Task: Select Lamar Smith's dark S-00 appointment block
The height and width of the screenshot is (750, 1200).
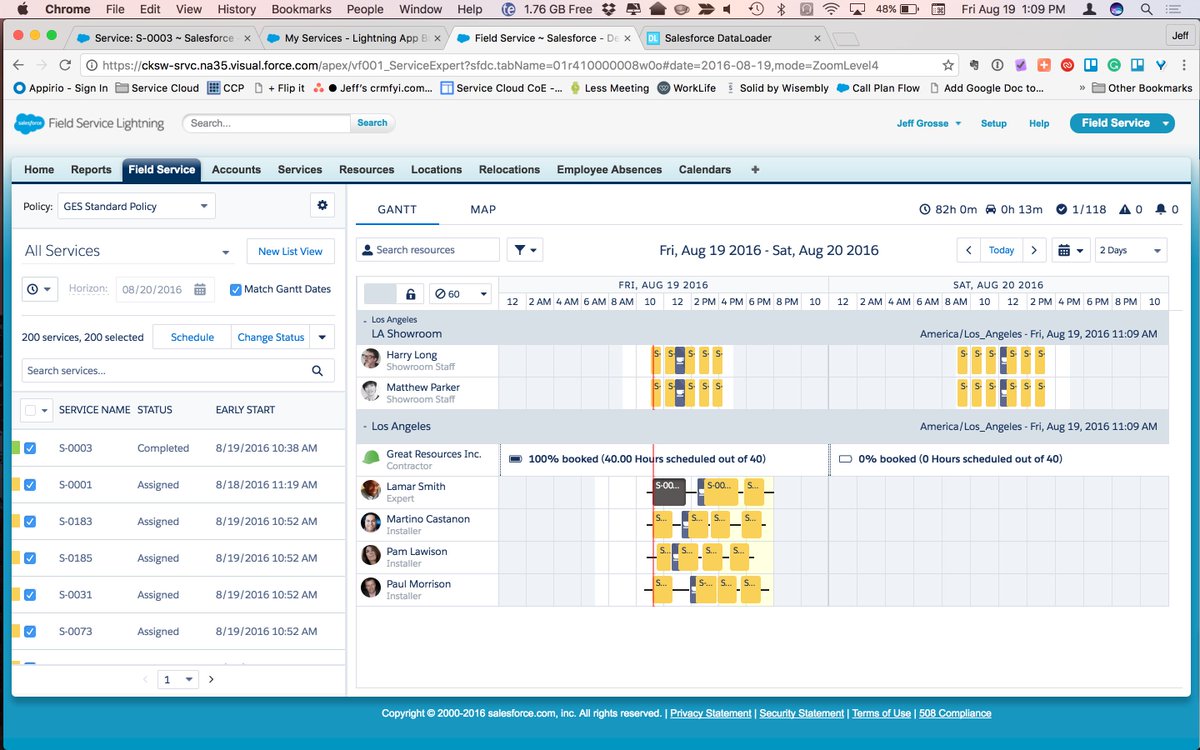Action: [669, 491]
